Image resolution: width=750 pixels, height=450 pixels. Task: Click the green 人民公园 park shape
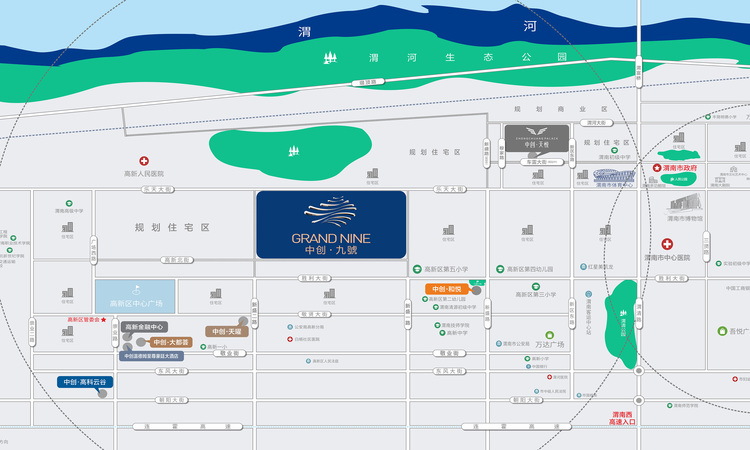pyautogui.click(x=678, y=179)
